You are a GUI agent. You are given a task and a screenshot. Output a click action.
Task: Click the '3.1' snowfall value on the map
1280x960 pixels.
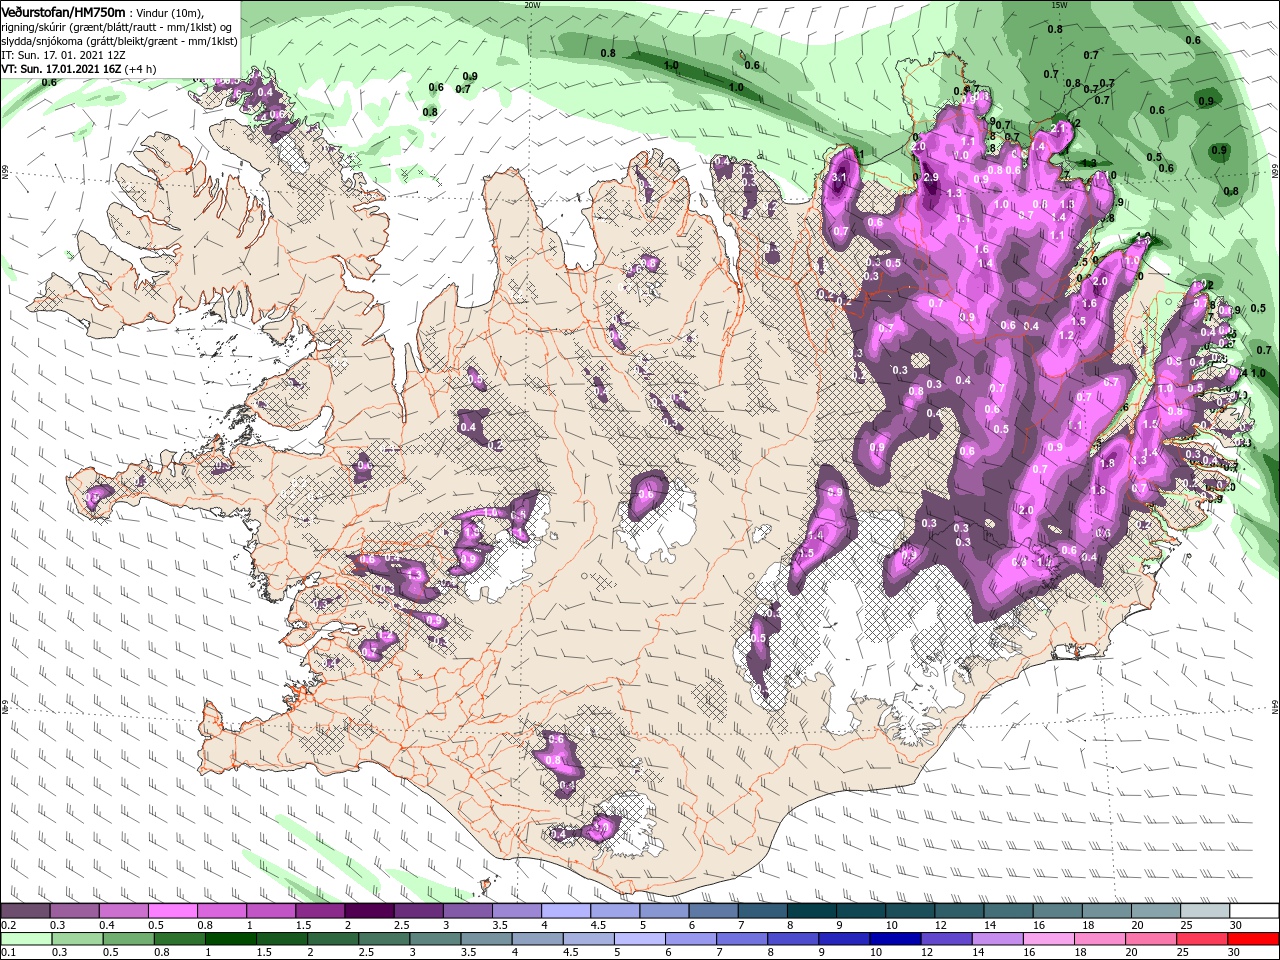pos(840,177)
